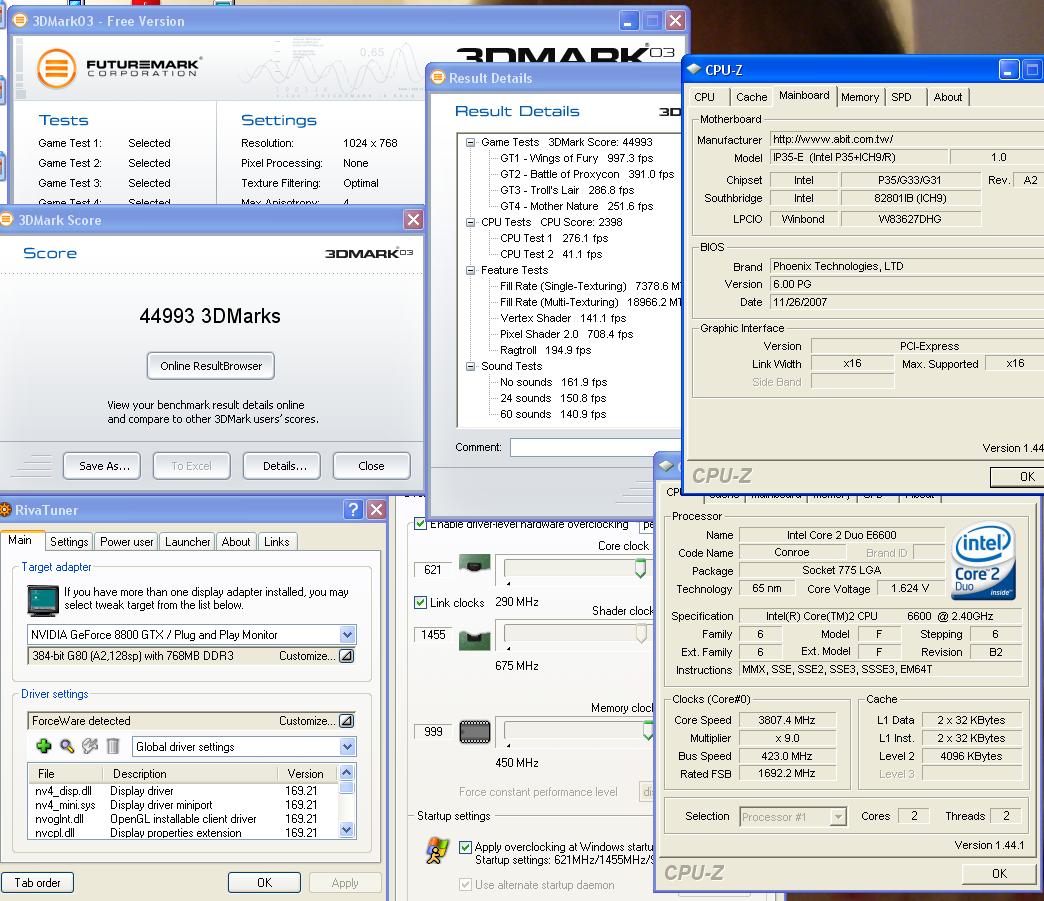The height and width of the screenshot is (901, 1044).
Task: Collapse the Feature Tests tree node
Action: tap(471, 270)
